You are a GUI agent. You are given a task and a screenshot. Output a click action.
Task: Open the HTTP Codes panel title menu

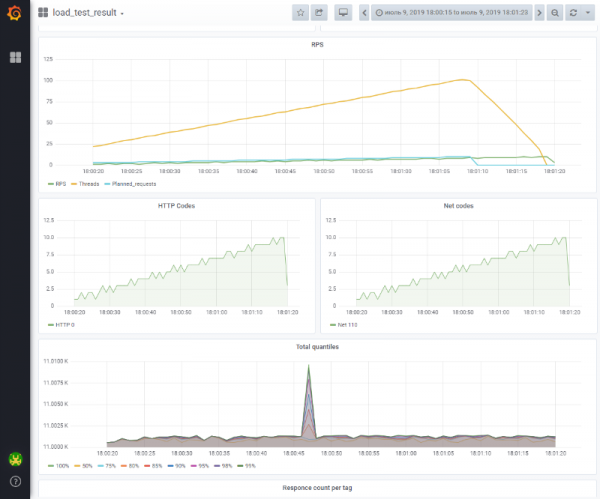[176, 205]
